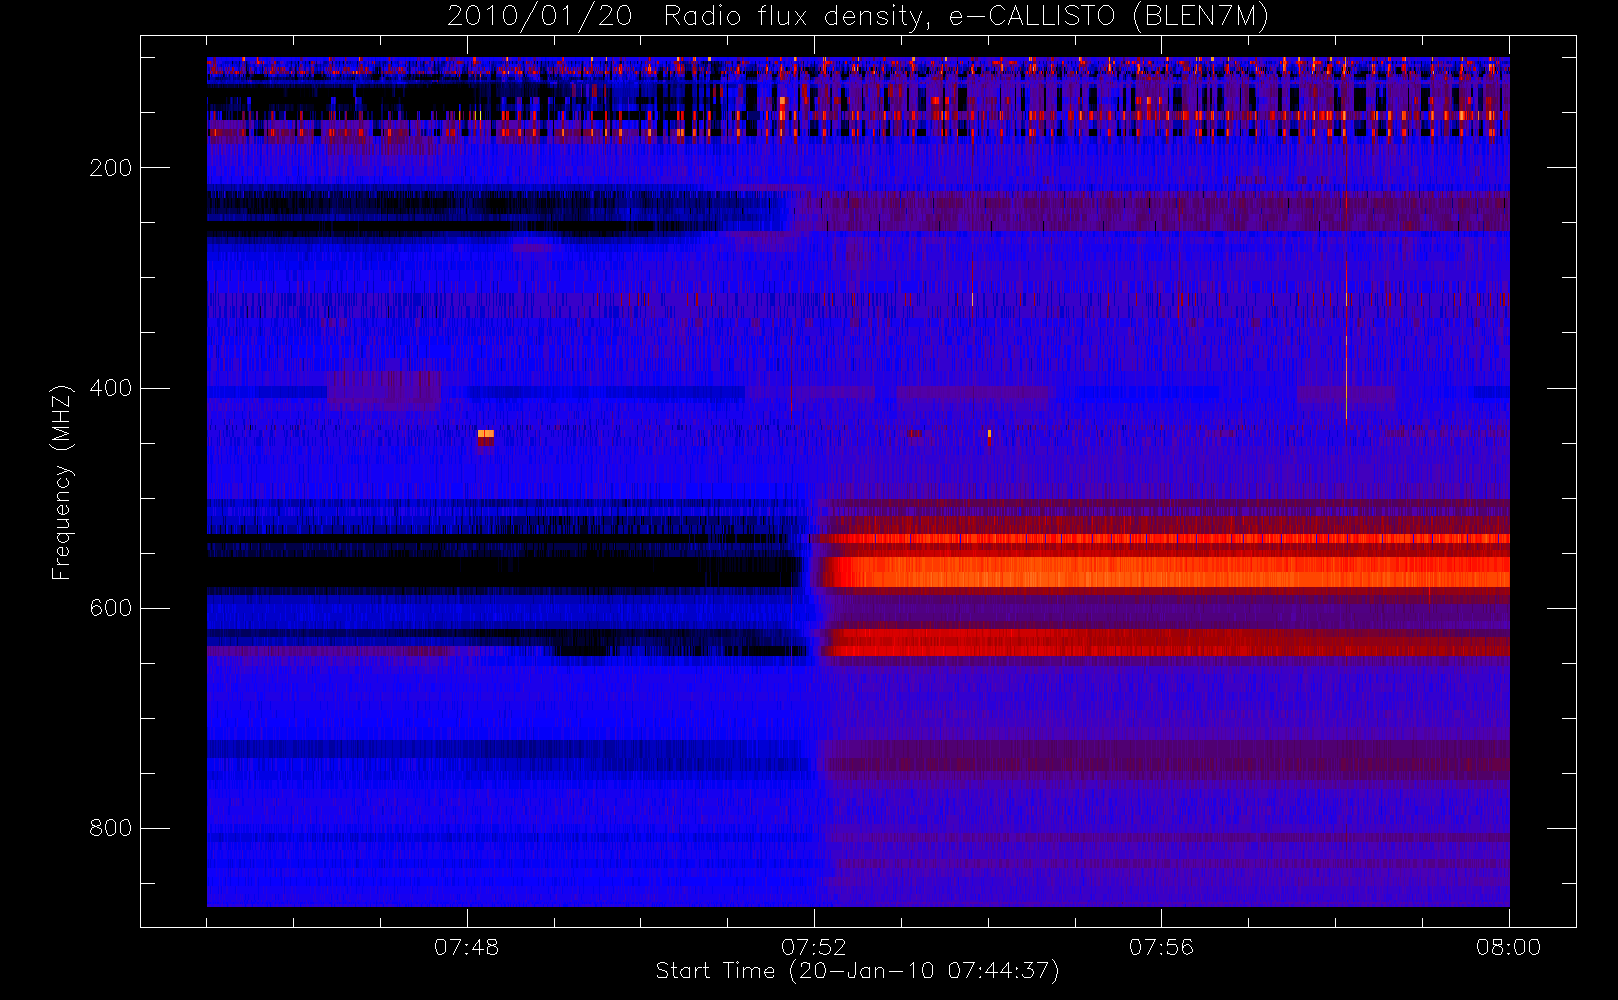1618x1000 pixels.
Task: Click the 07:56 time tick label
Action: point(1161,947)
